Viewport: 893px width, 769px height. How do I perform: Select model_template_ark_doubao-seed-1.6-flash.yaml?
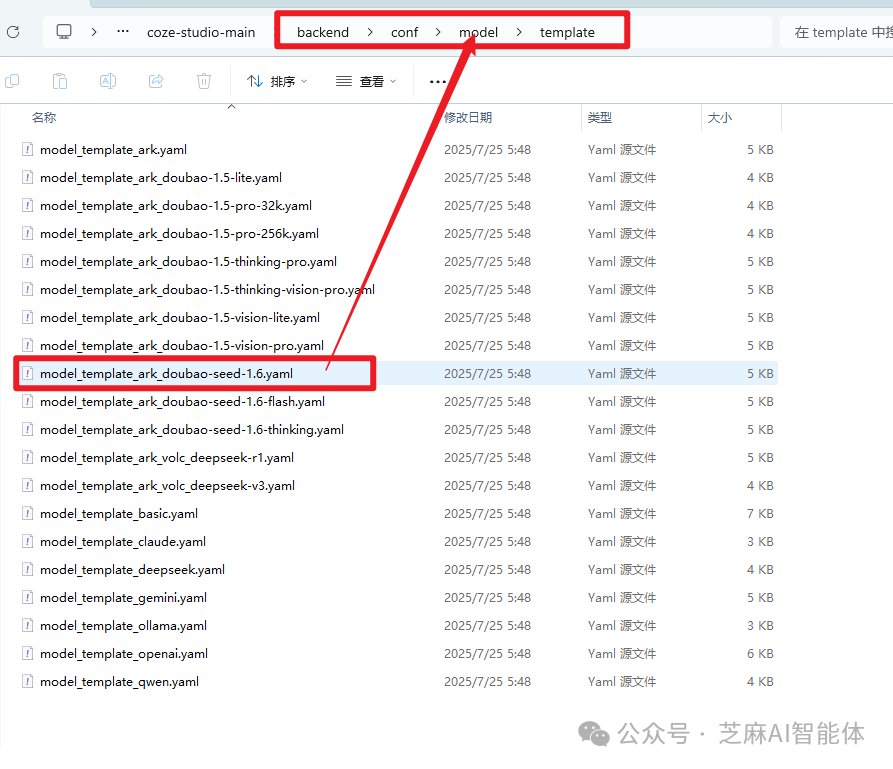182,402
